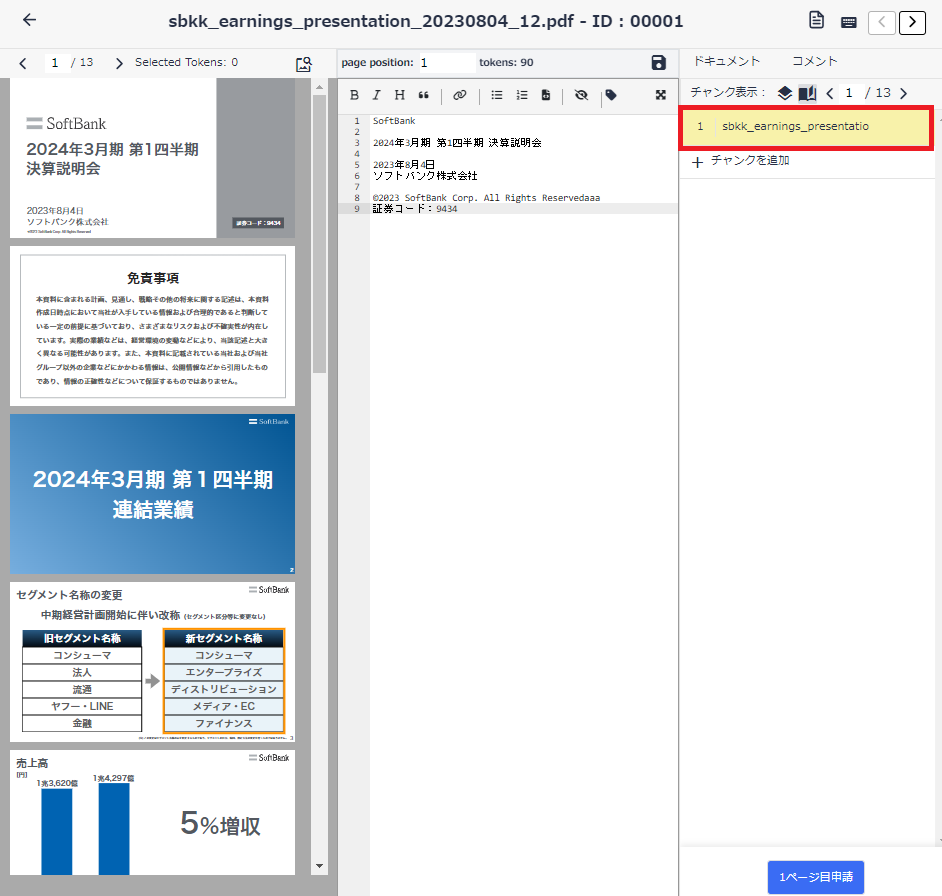Open the SoftBank title slide thumbnail

[153, 158]
